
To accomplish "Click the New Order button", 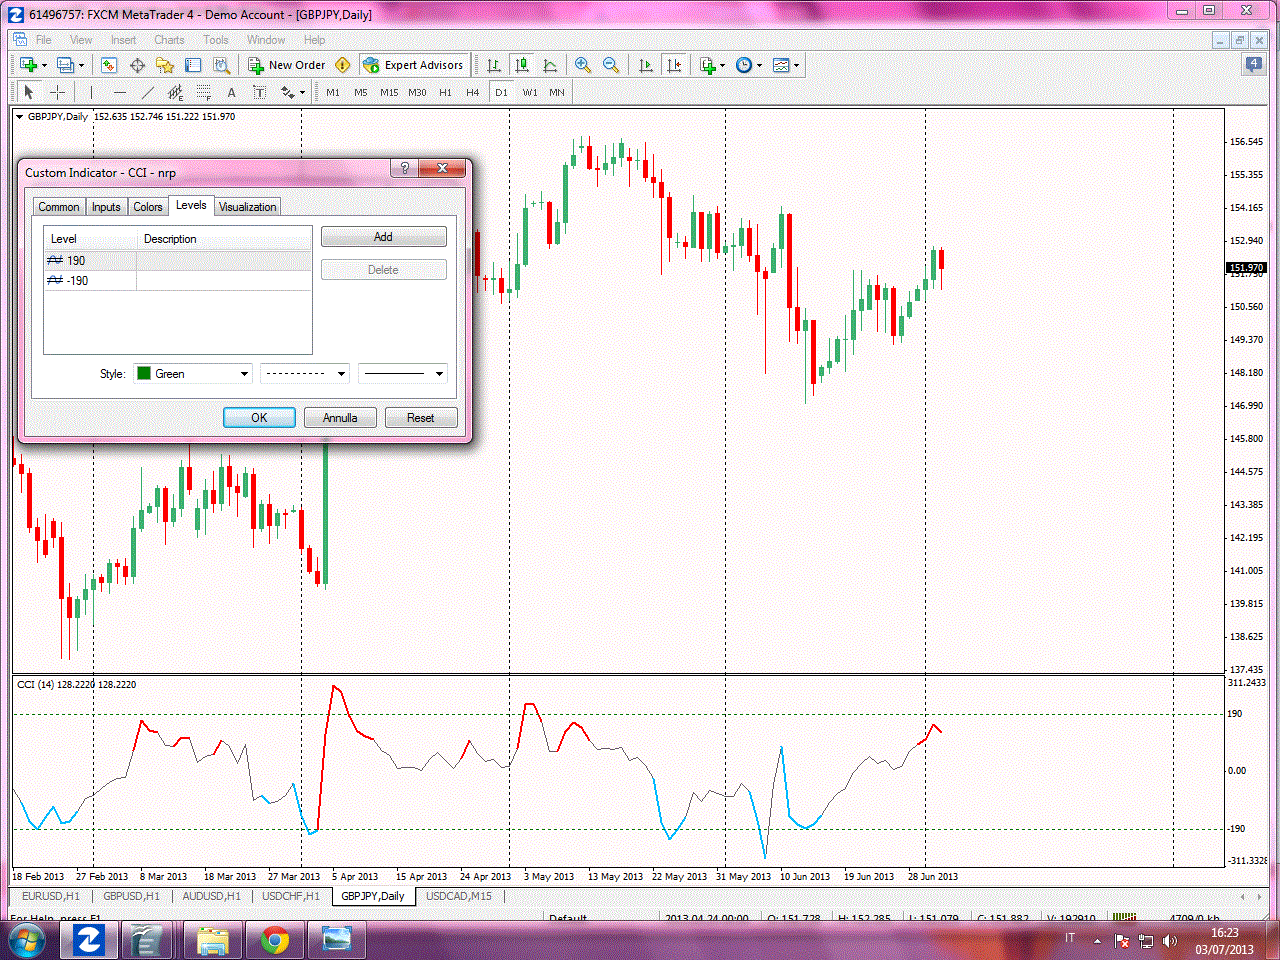I will pos(287,65).
